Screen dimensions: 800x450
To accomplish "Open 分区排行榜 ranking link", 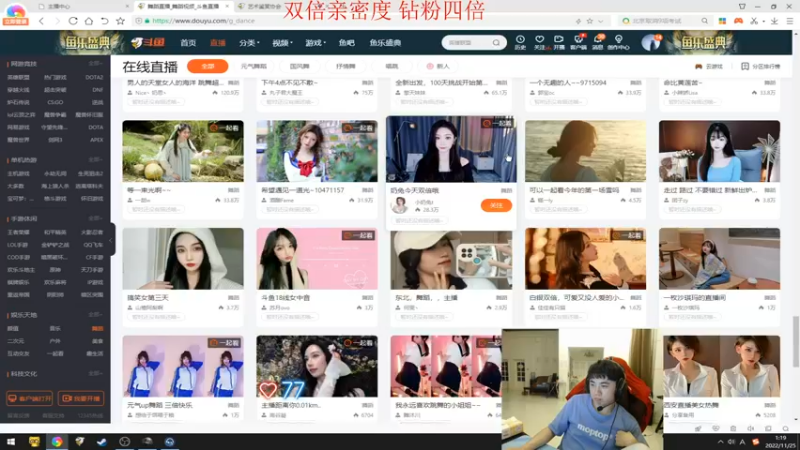I will (760, 66).
